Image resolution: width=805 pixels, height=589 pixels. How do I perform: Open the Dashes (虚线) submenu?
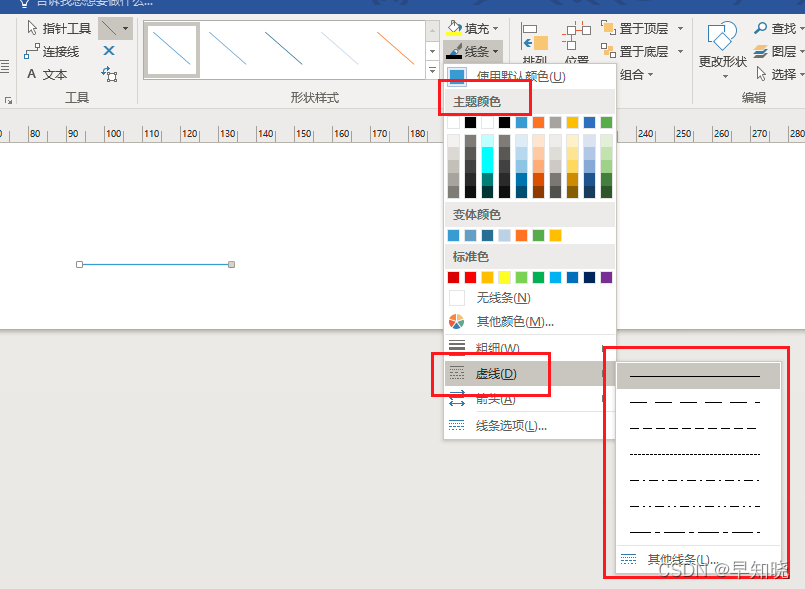(529, 373)
